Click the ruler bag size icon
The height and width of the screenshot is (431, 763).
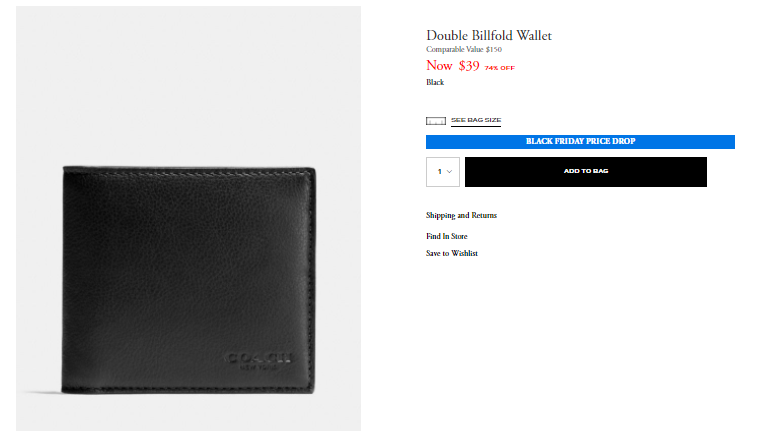pyautogui.click(x=436, y=121)
